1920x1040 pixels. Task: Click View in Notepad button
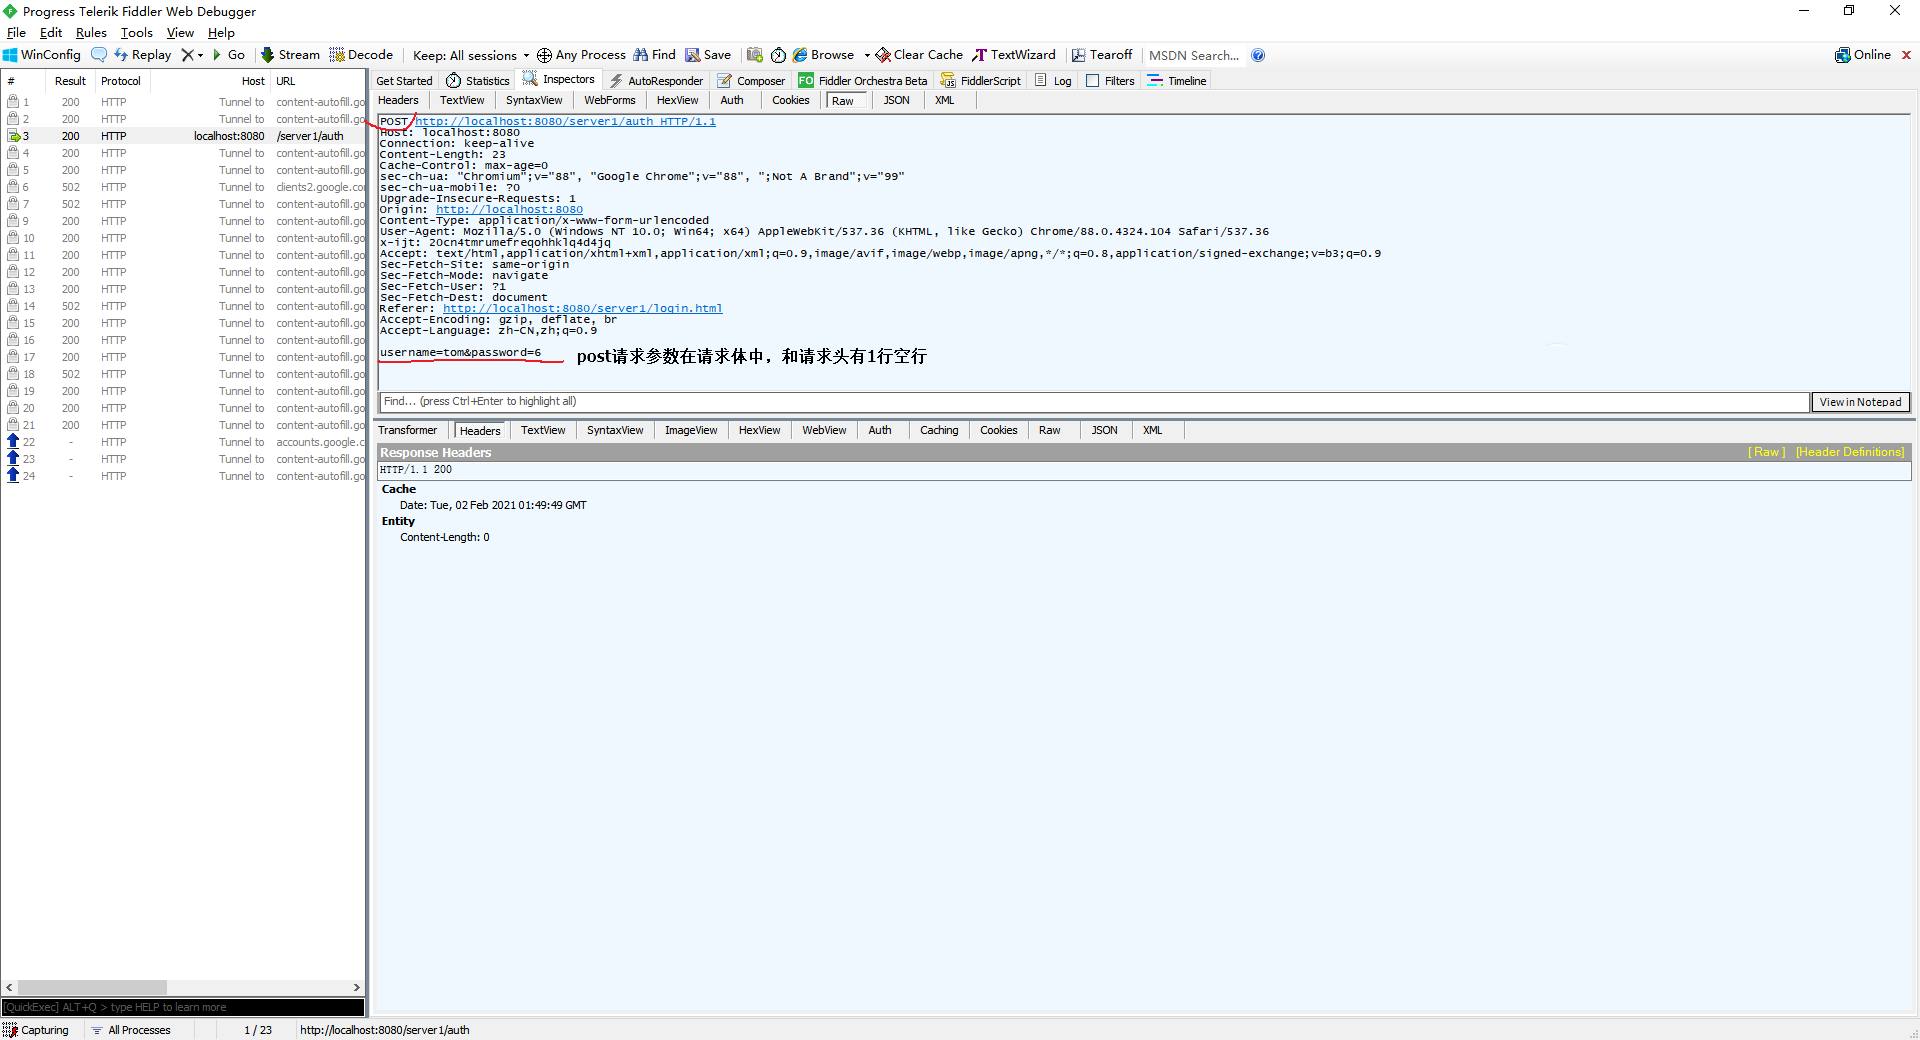point(1860,402)
